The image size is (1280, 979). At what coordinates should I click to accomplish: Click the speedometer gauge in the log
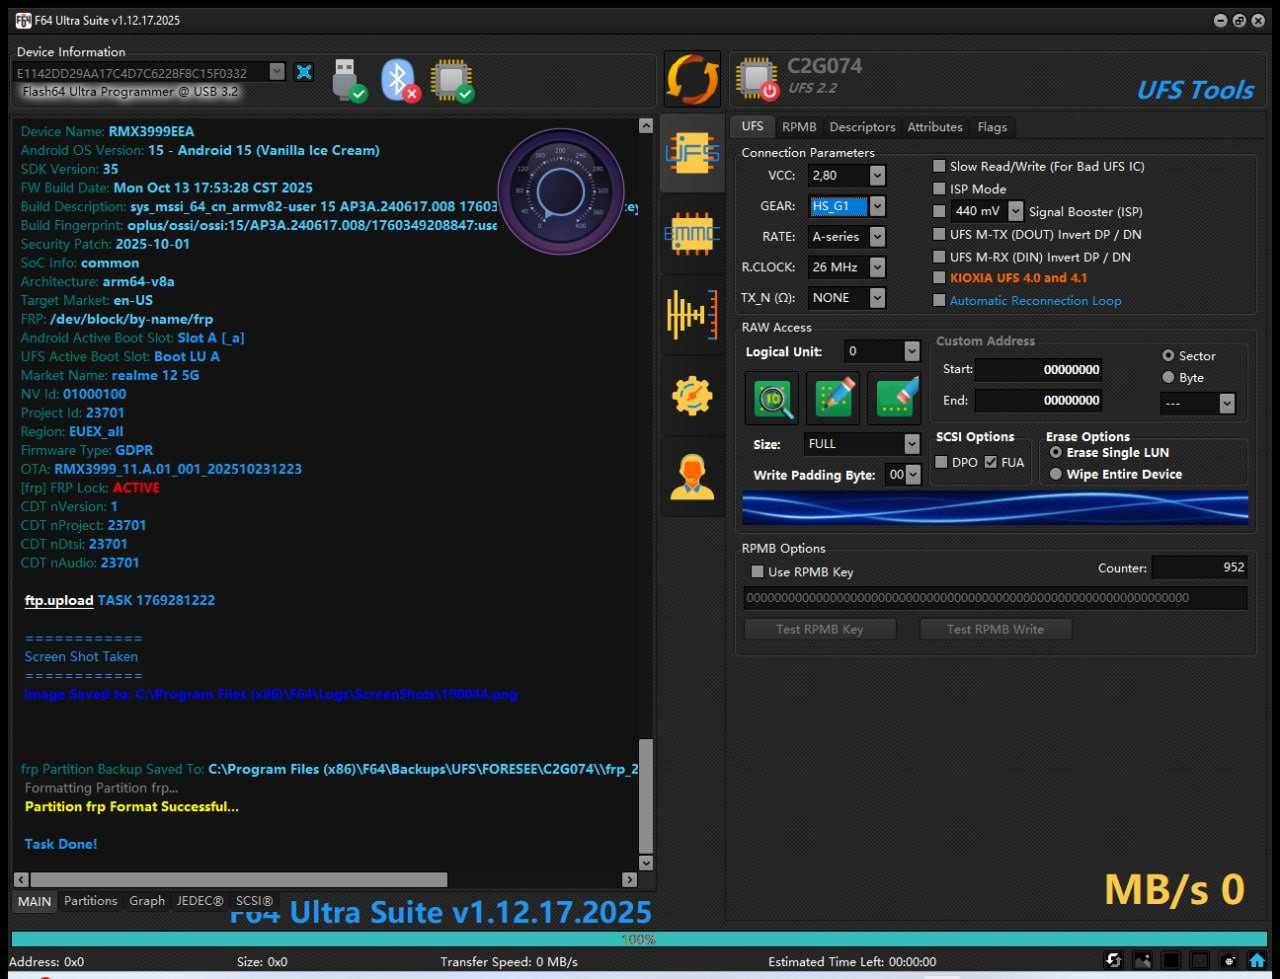click(x=561, y=191)
